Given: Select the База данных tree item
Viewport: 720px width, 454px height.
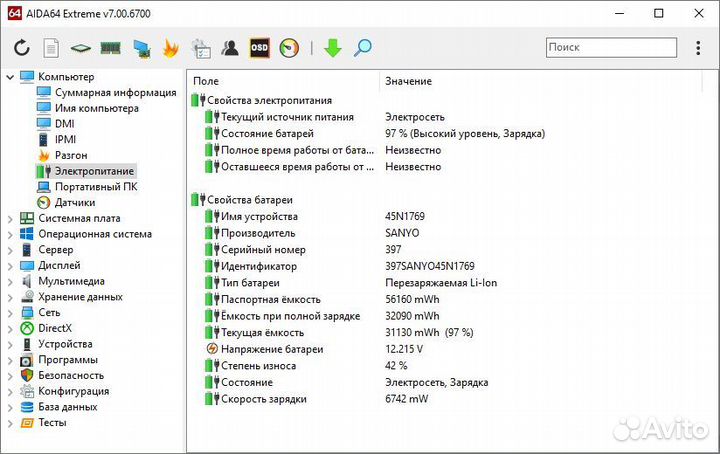Looking at the screenshot, I should pyautogui.click(x=59, y=407).
